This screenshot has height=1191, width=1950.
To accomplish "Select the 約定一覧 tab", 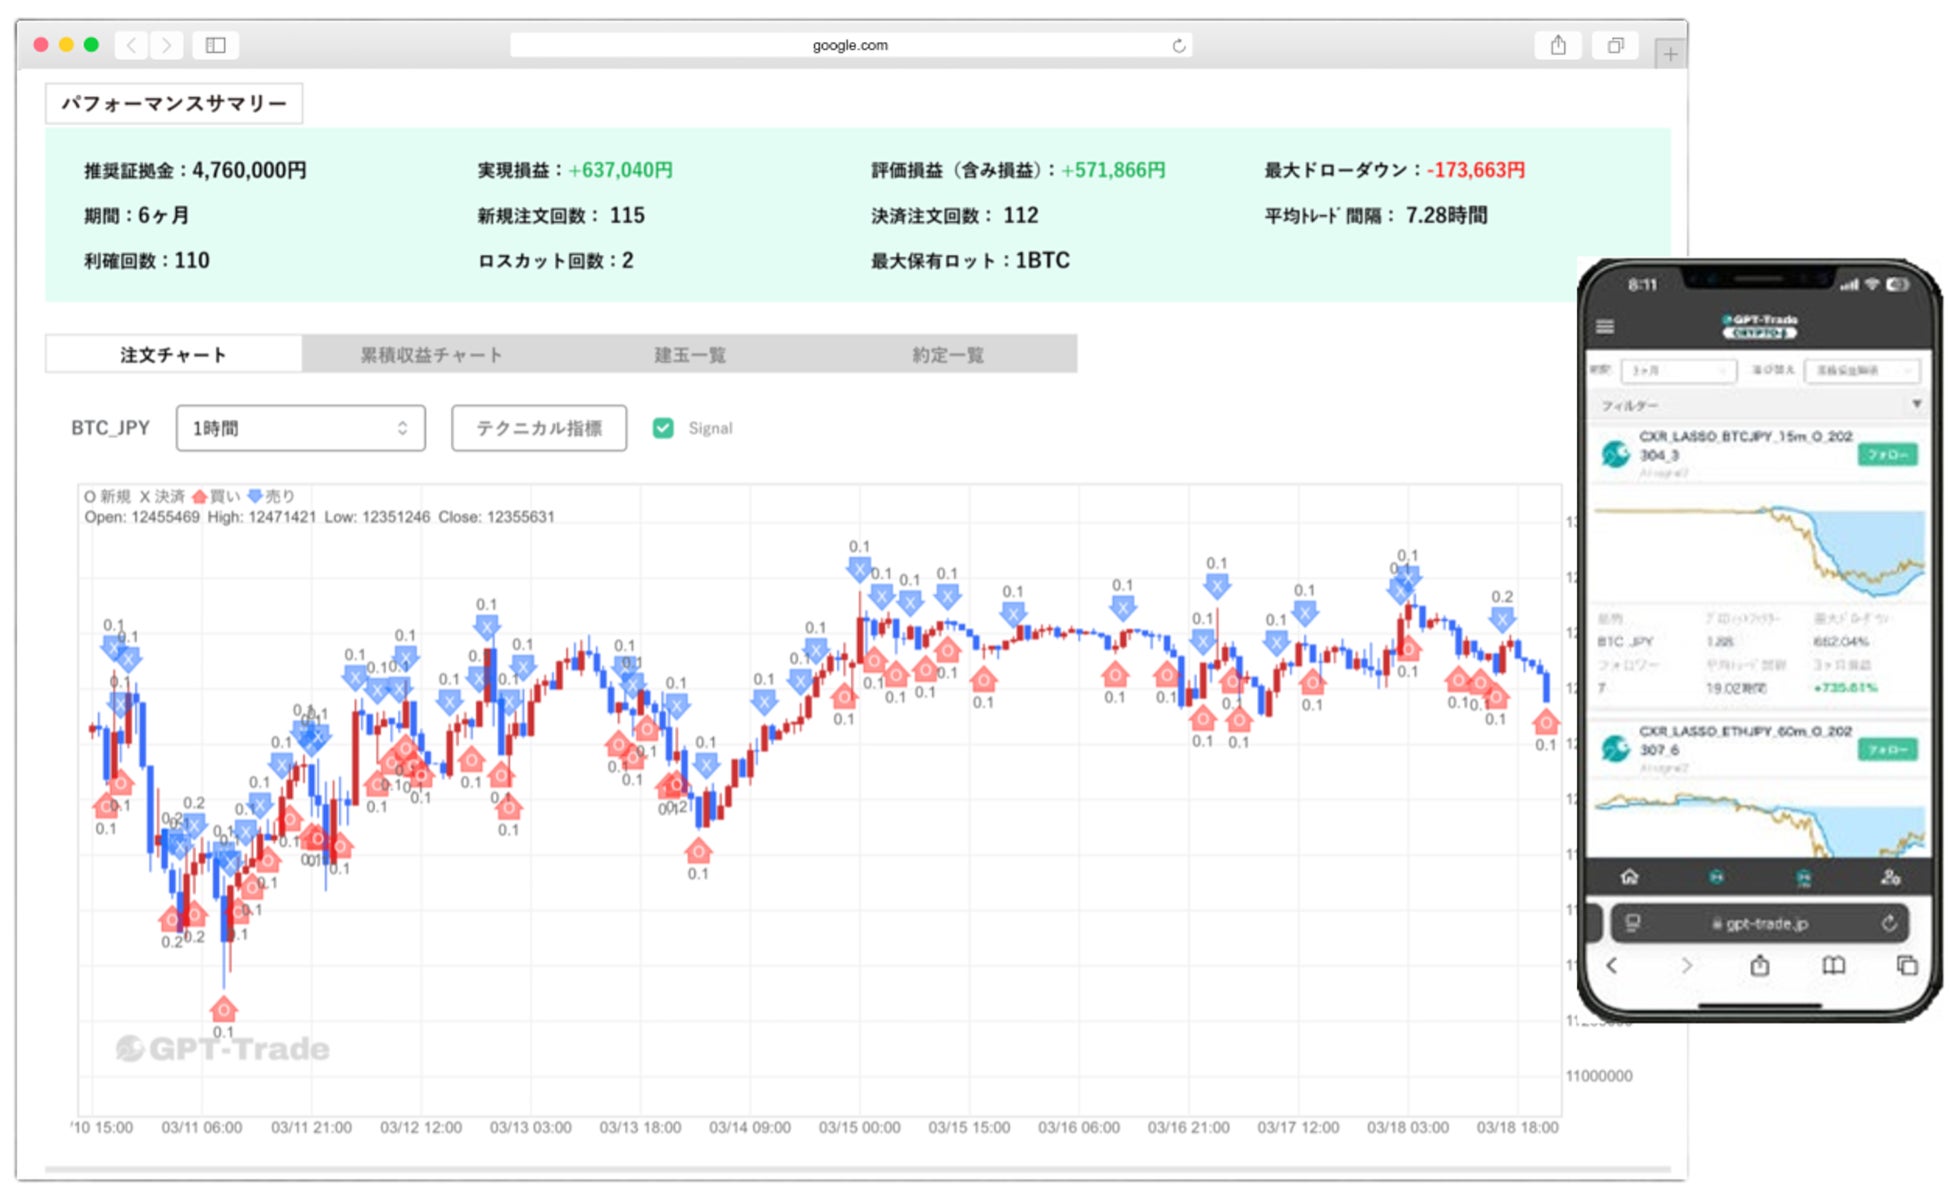I will [x=947, y=355].
